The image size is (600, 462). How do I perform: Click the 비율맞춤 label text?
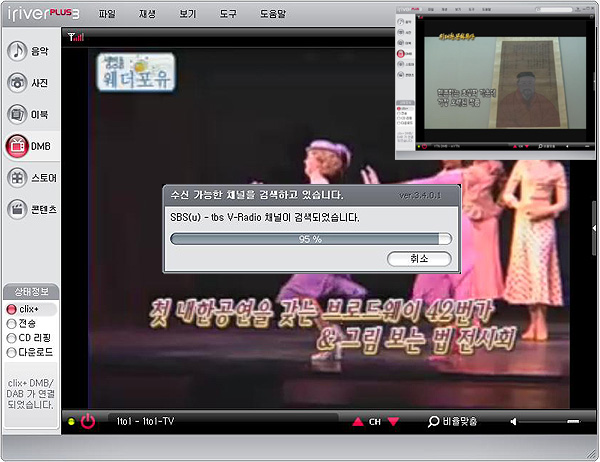pyautogui.click(x=460, y=421)
